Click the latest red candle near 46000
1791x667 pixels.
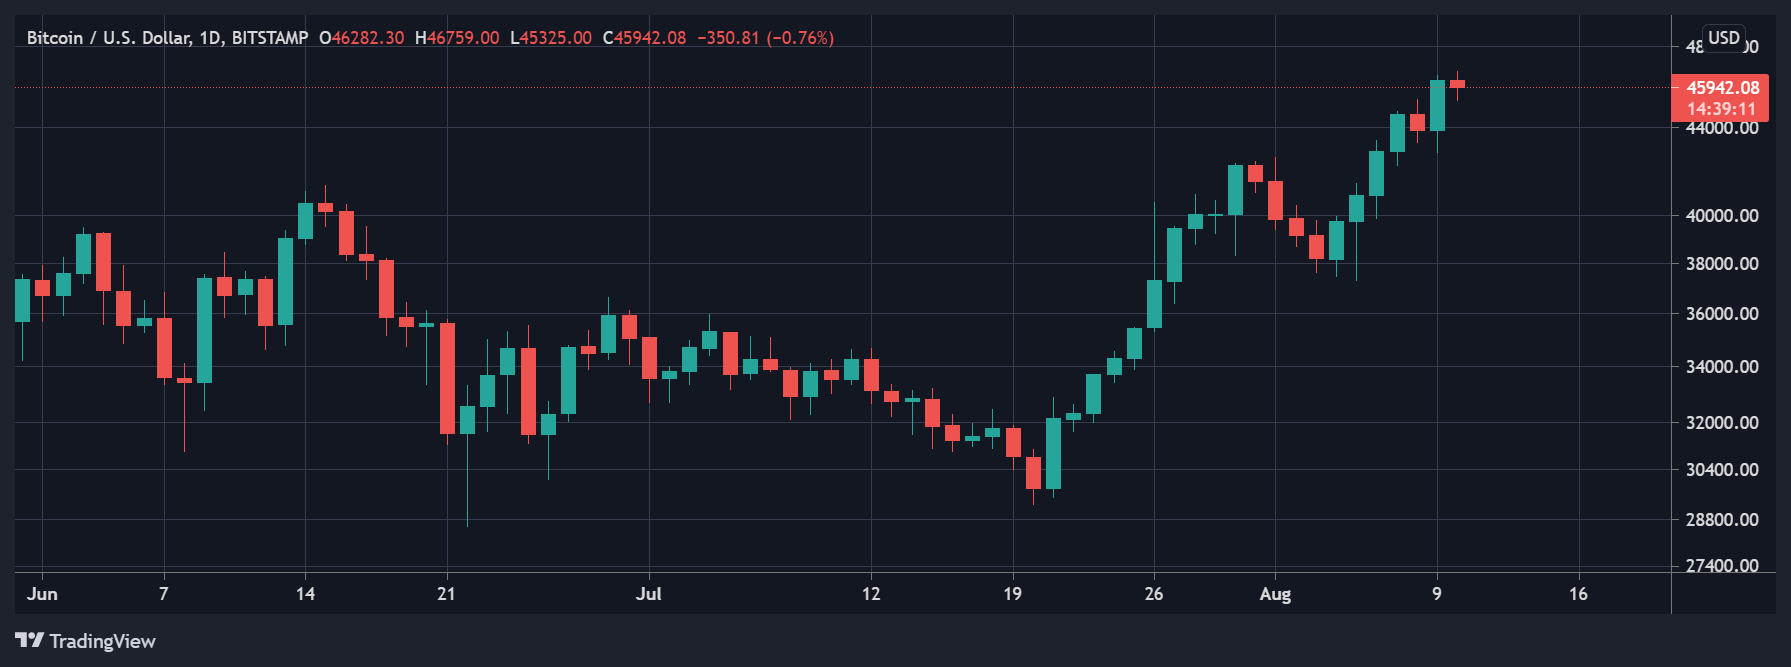point(1457,84)
